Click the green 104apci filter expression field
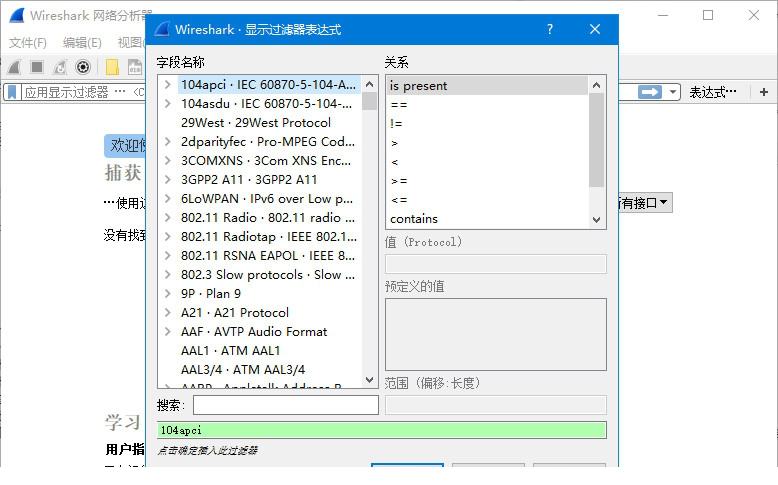The height and width of the screenshot is (485, 778). [382, 430]
